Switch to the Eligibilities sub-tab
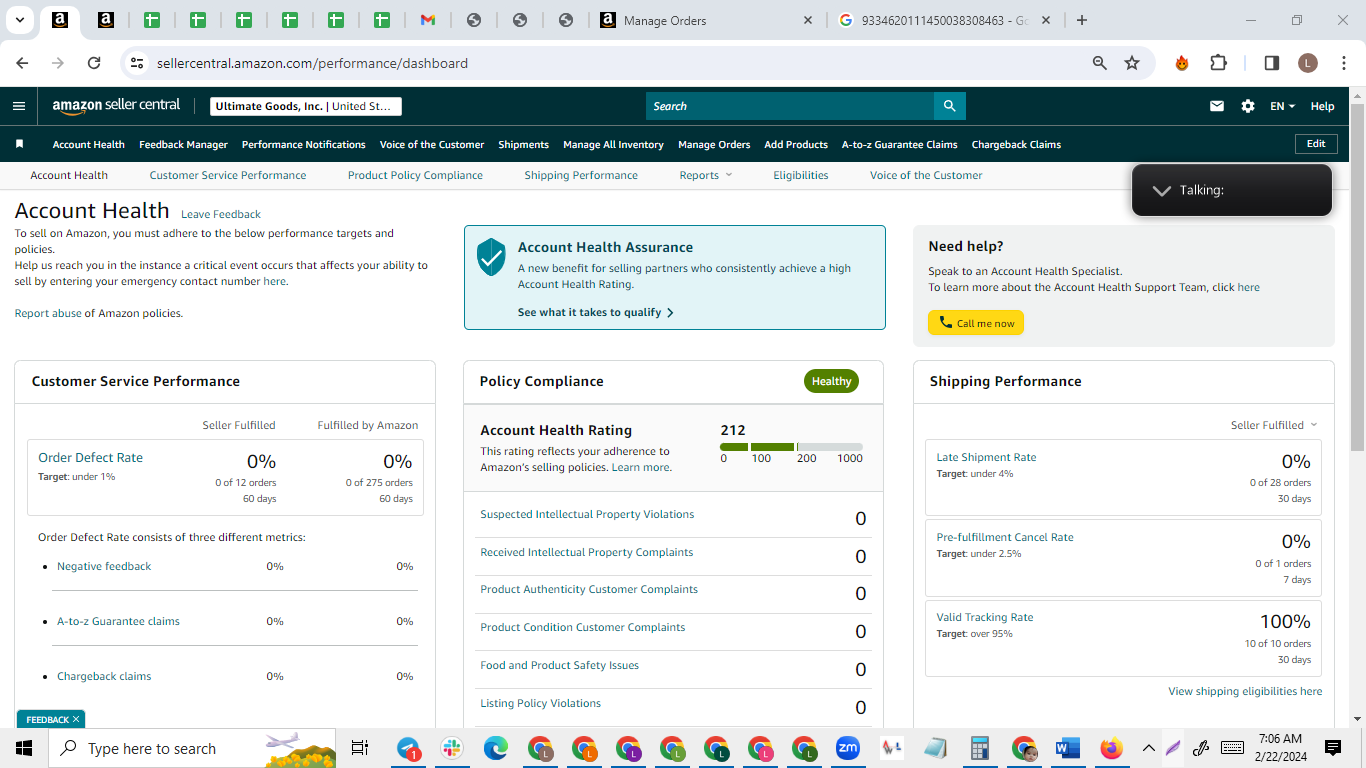This screenshot has height=768, width=1366. point(801,175)
